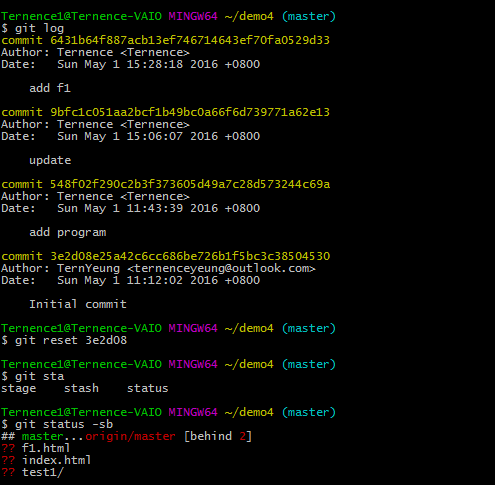495x485 pixels.
Task: Click the 'git status -sb' command
Action: click(x=57, y=424)
